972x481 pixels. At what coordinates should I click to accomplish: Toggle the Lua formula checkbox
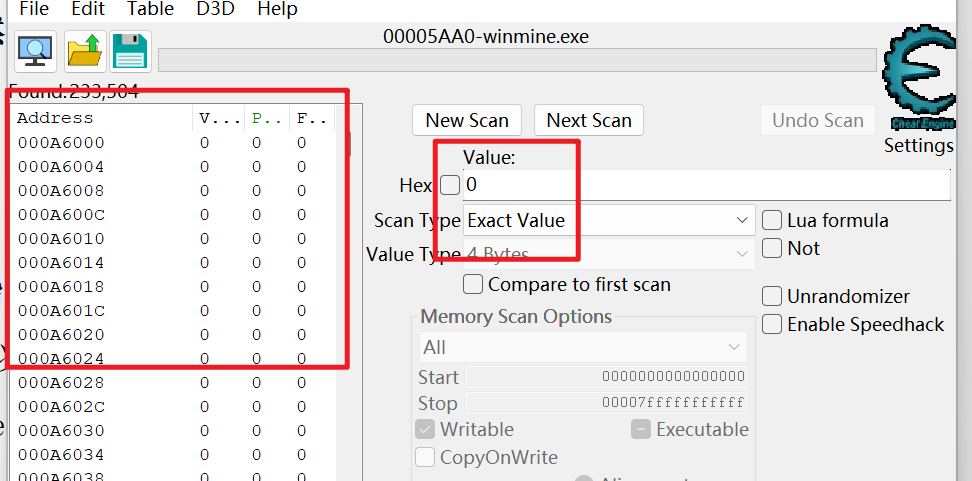[x=772, y=221]
